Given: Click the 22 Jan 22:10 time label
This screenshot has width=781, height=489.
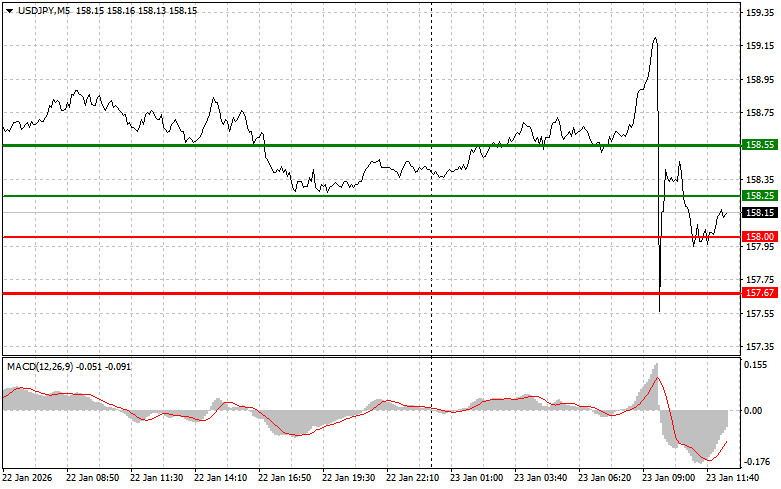Looking at the screenshot, I should point(412,478).
